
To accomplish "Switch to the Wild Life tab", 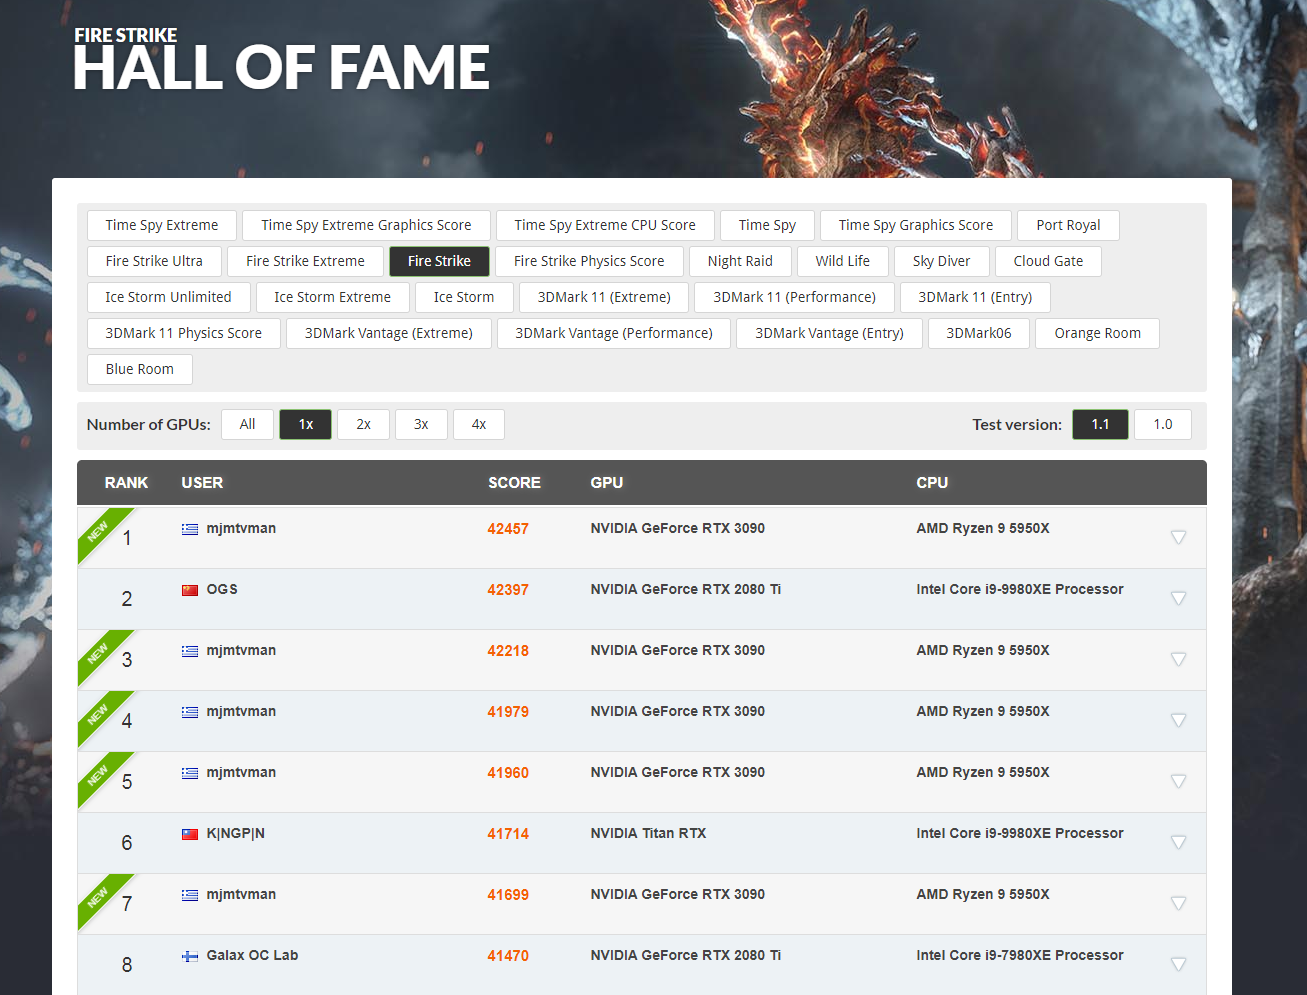I will coord(843,261).
